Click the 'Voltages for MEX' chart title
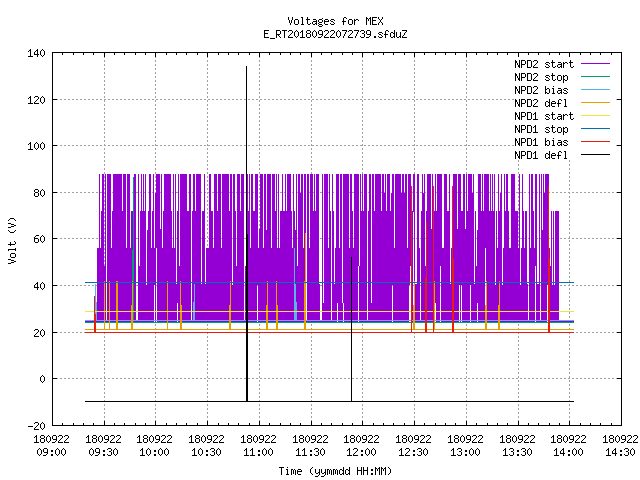This screenshot has height=480, width=640. [x=335, y=21]
